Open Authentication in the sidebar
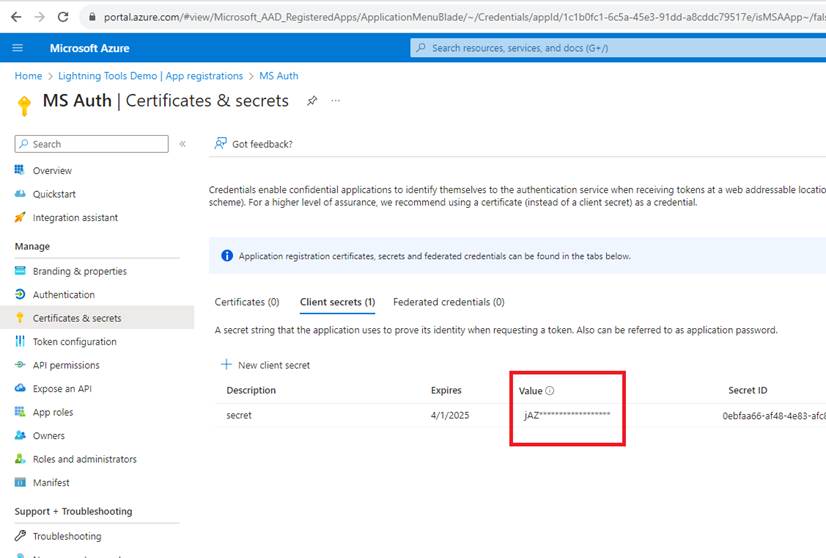 (64, 295)
